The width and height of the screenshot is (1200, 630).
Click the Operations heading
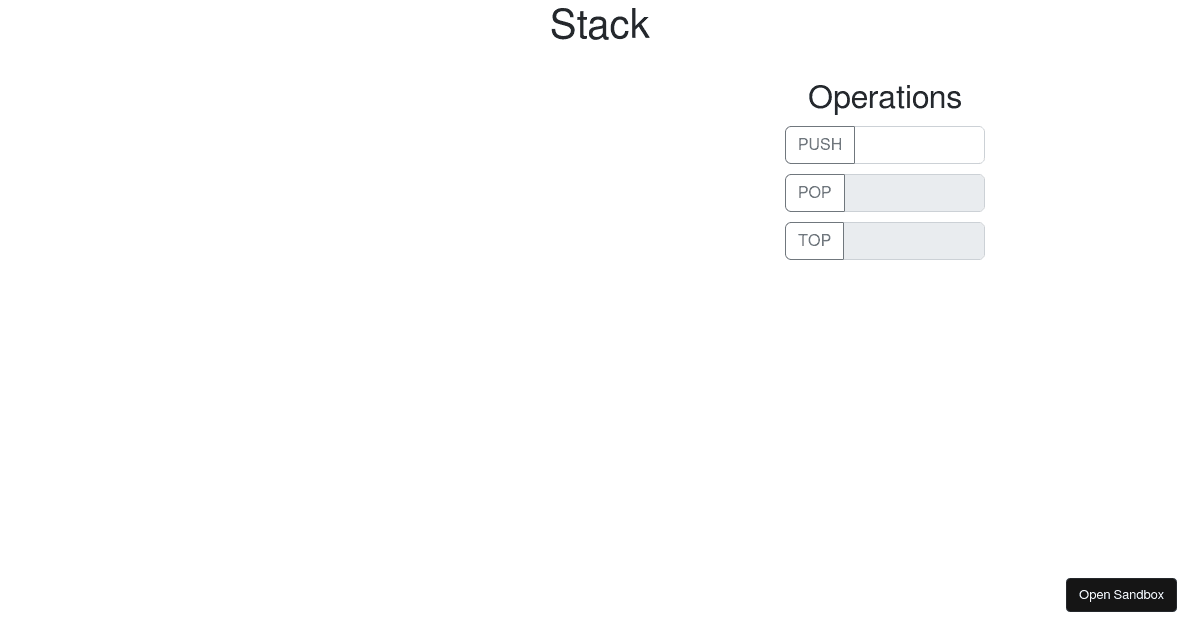coord(884,97)
